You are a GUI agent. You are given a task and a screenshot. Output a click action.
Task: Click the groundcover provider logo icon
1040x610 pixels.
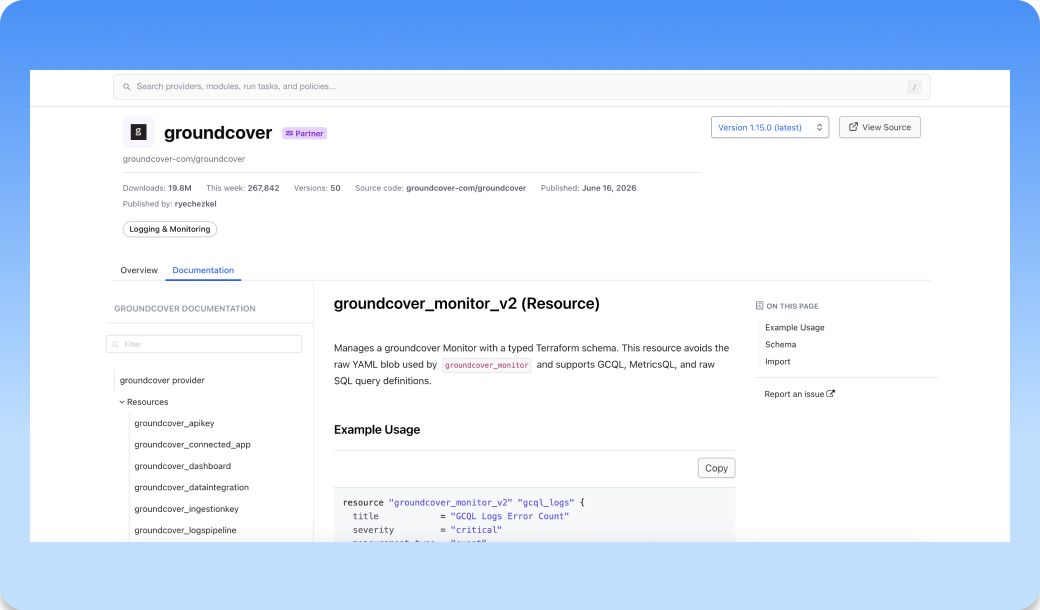(x=138, y=132)
